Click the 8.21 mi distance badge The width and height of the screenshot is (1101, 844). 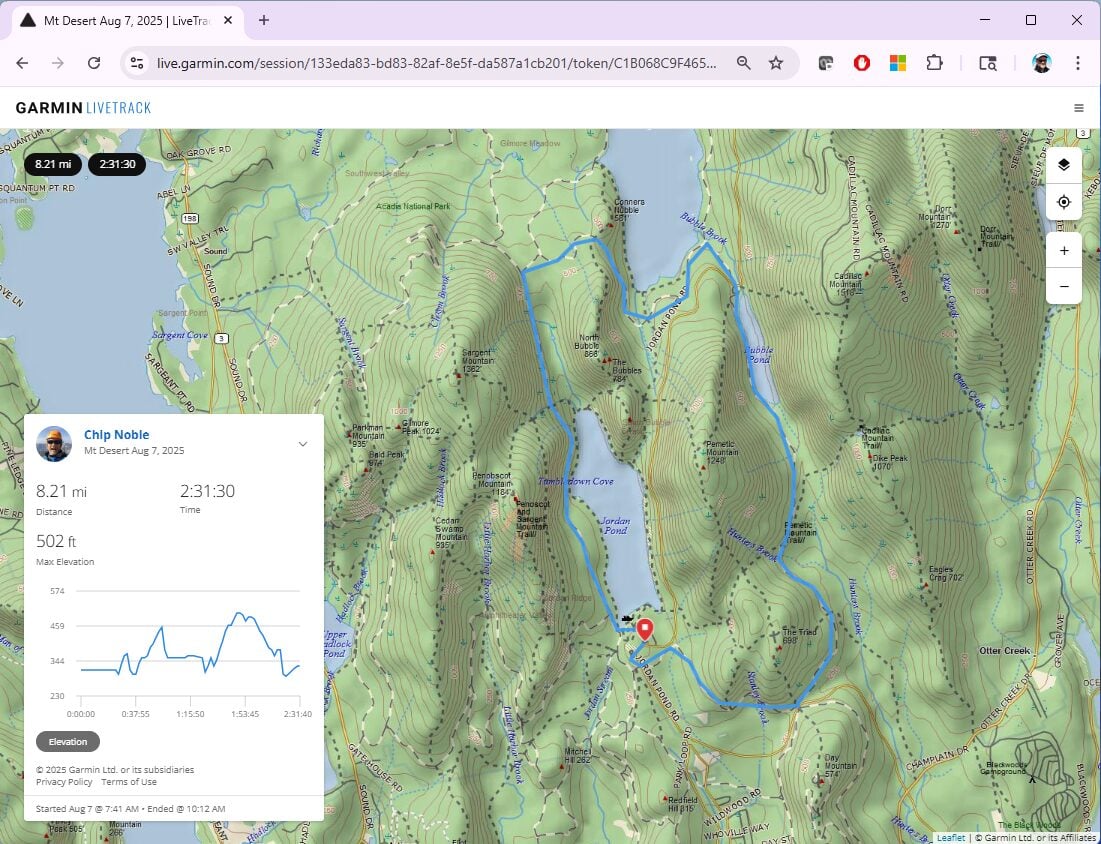[x=53, y=164]
